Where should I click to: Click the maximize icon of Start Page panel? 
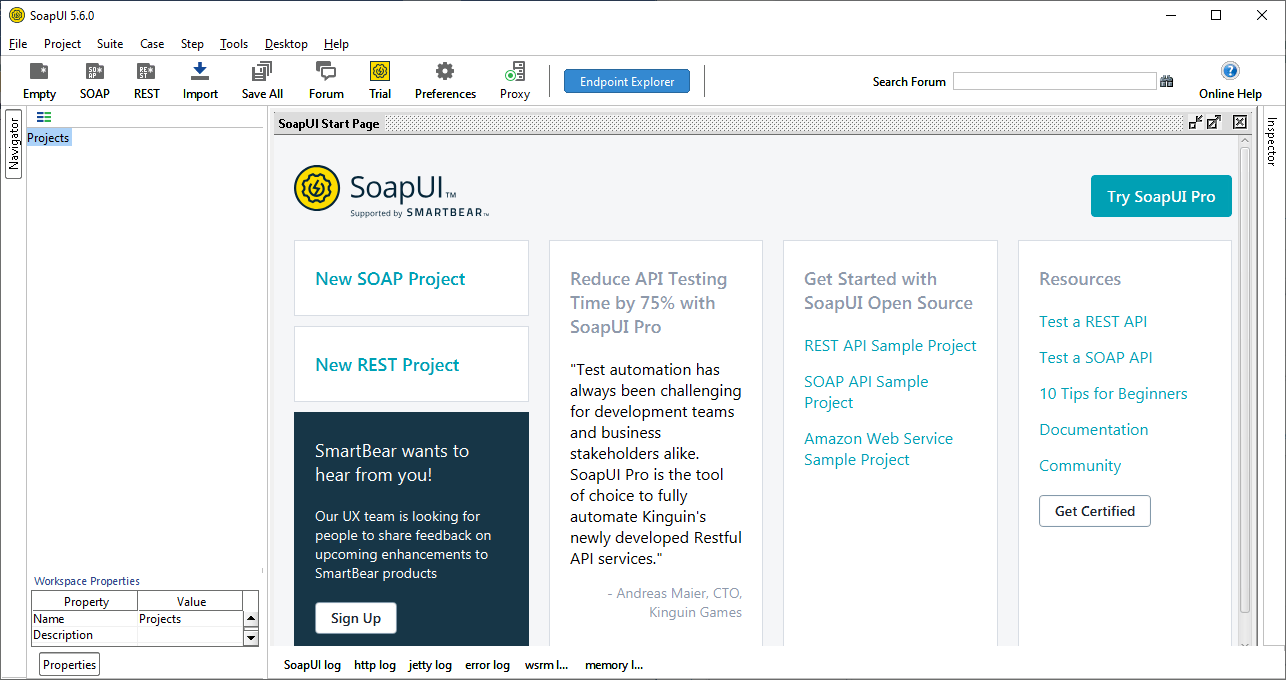pos(1214,122)
